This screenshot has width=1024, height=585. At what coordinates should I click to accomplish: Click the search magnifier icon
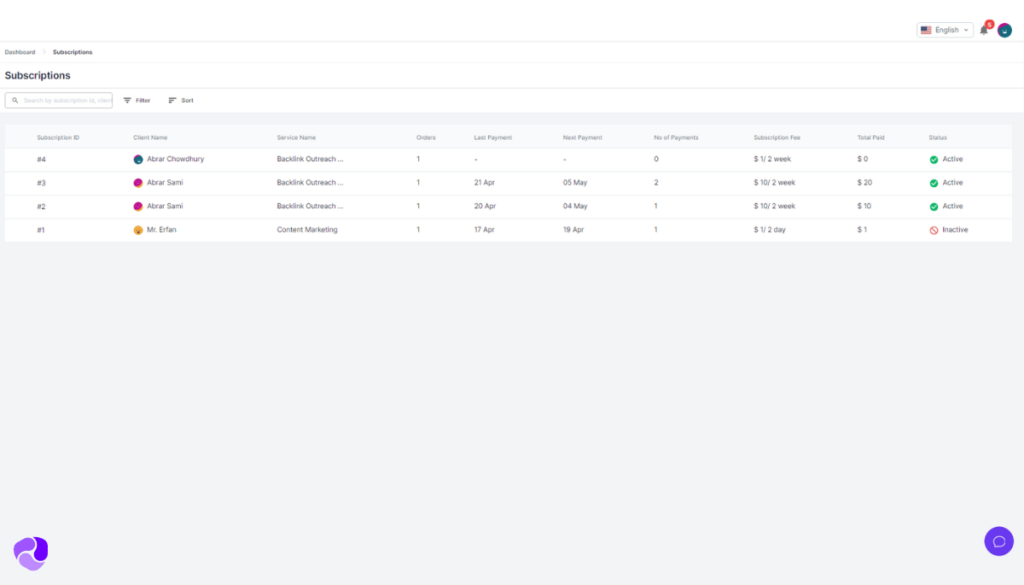click(15, 101)
